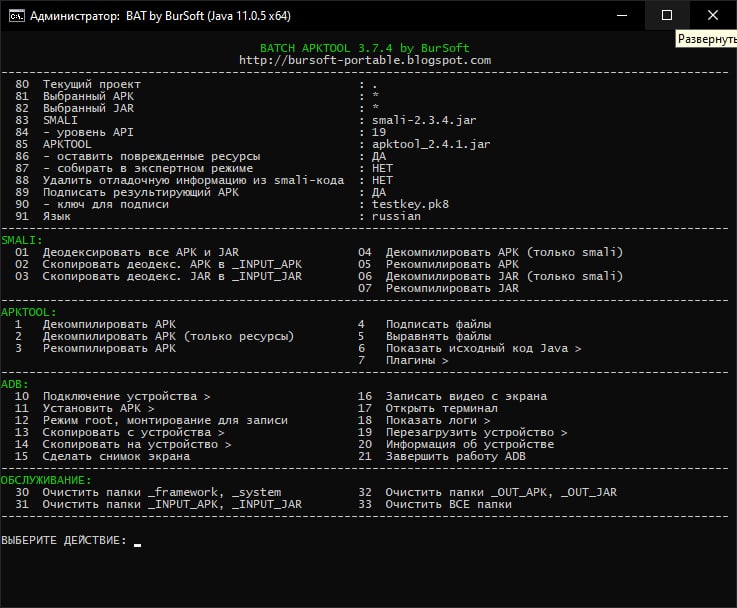Click item 01 'Деодексировать все APK и JAR'
This screenshot has width=737, height=608.
(127, 252)
